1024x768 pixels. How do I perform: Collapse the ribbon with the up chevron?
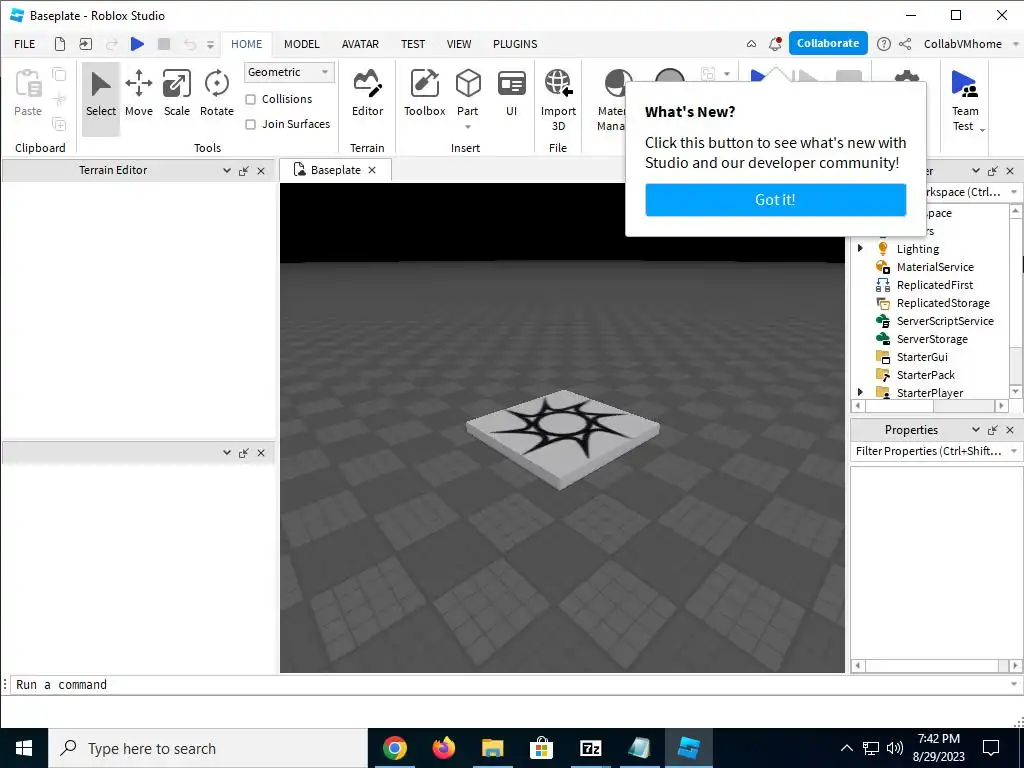pos(752,44)
